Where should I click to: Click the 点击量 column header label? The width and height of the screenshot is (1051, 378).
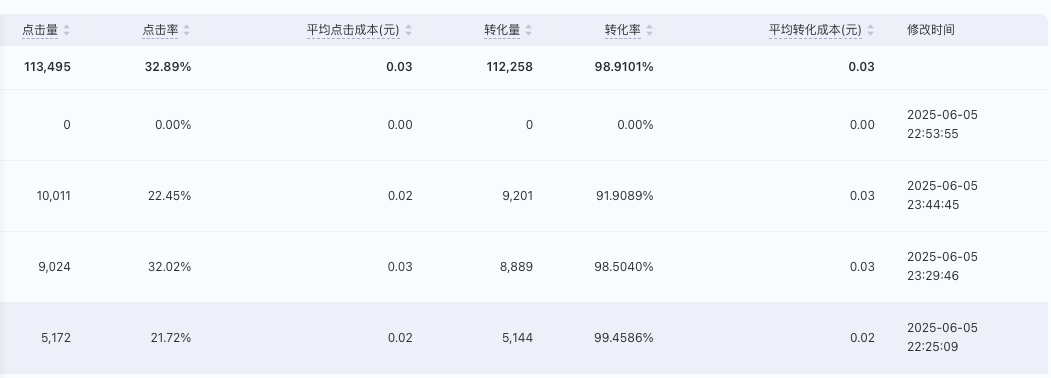pos(40,30)
